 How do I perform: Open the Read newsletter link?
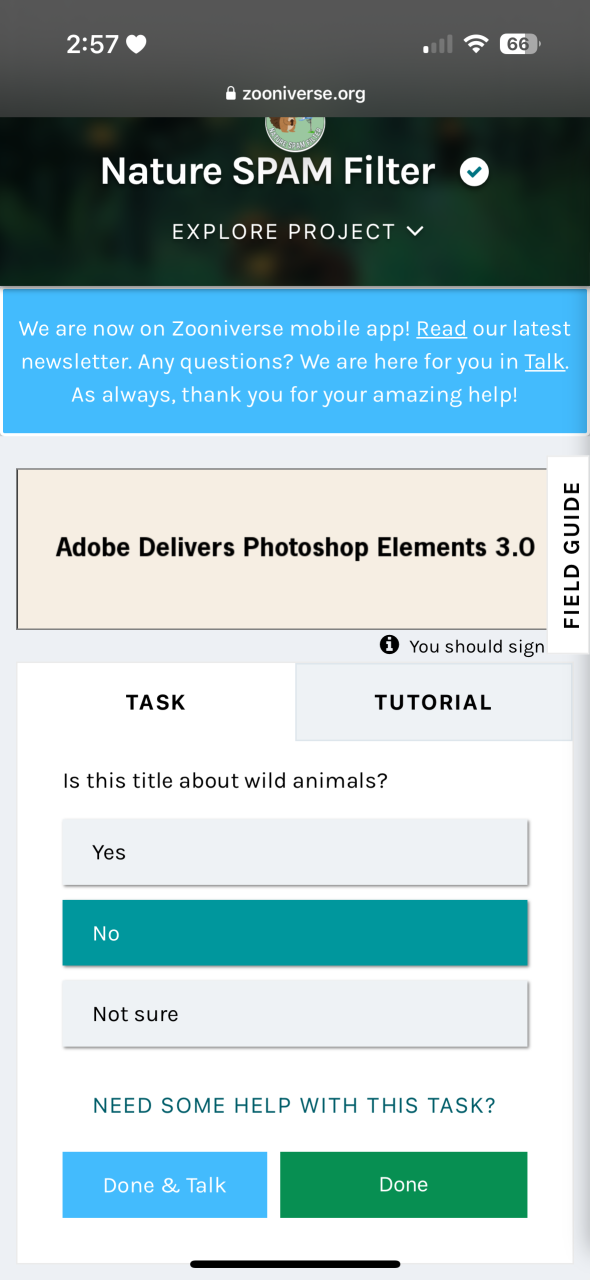click(x=442, y=329)
